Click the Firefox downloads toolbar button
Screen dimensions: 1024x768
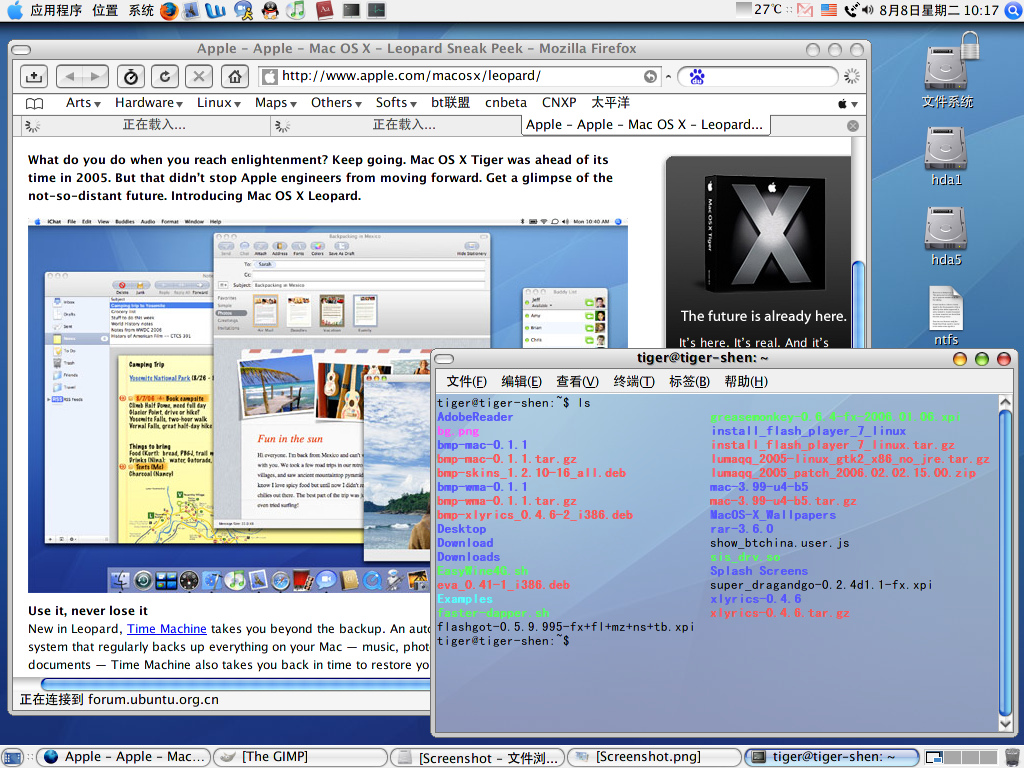tap(34, 76)
